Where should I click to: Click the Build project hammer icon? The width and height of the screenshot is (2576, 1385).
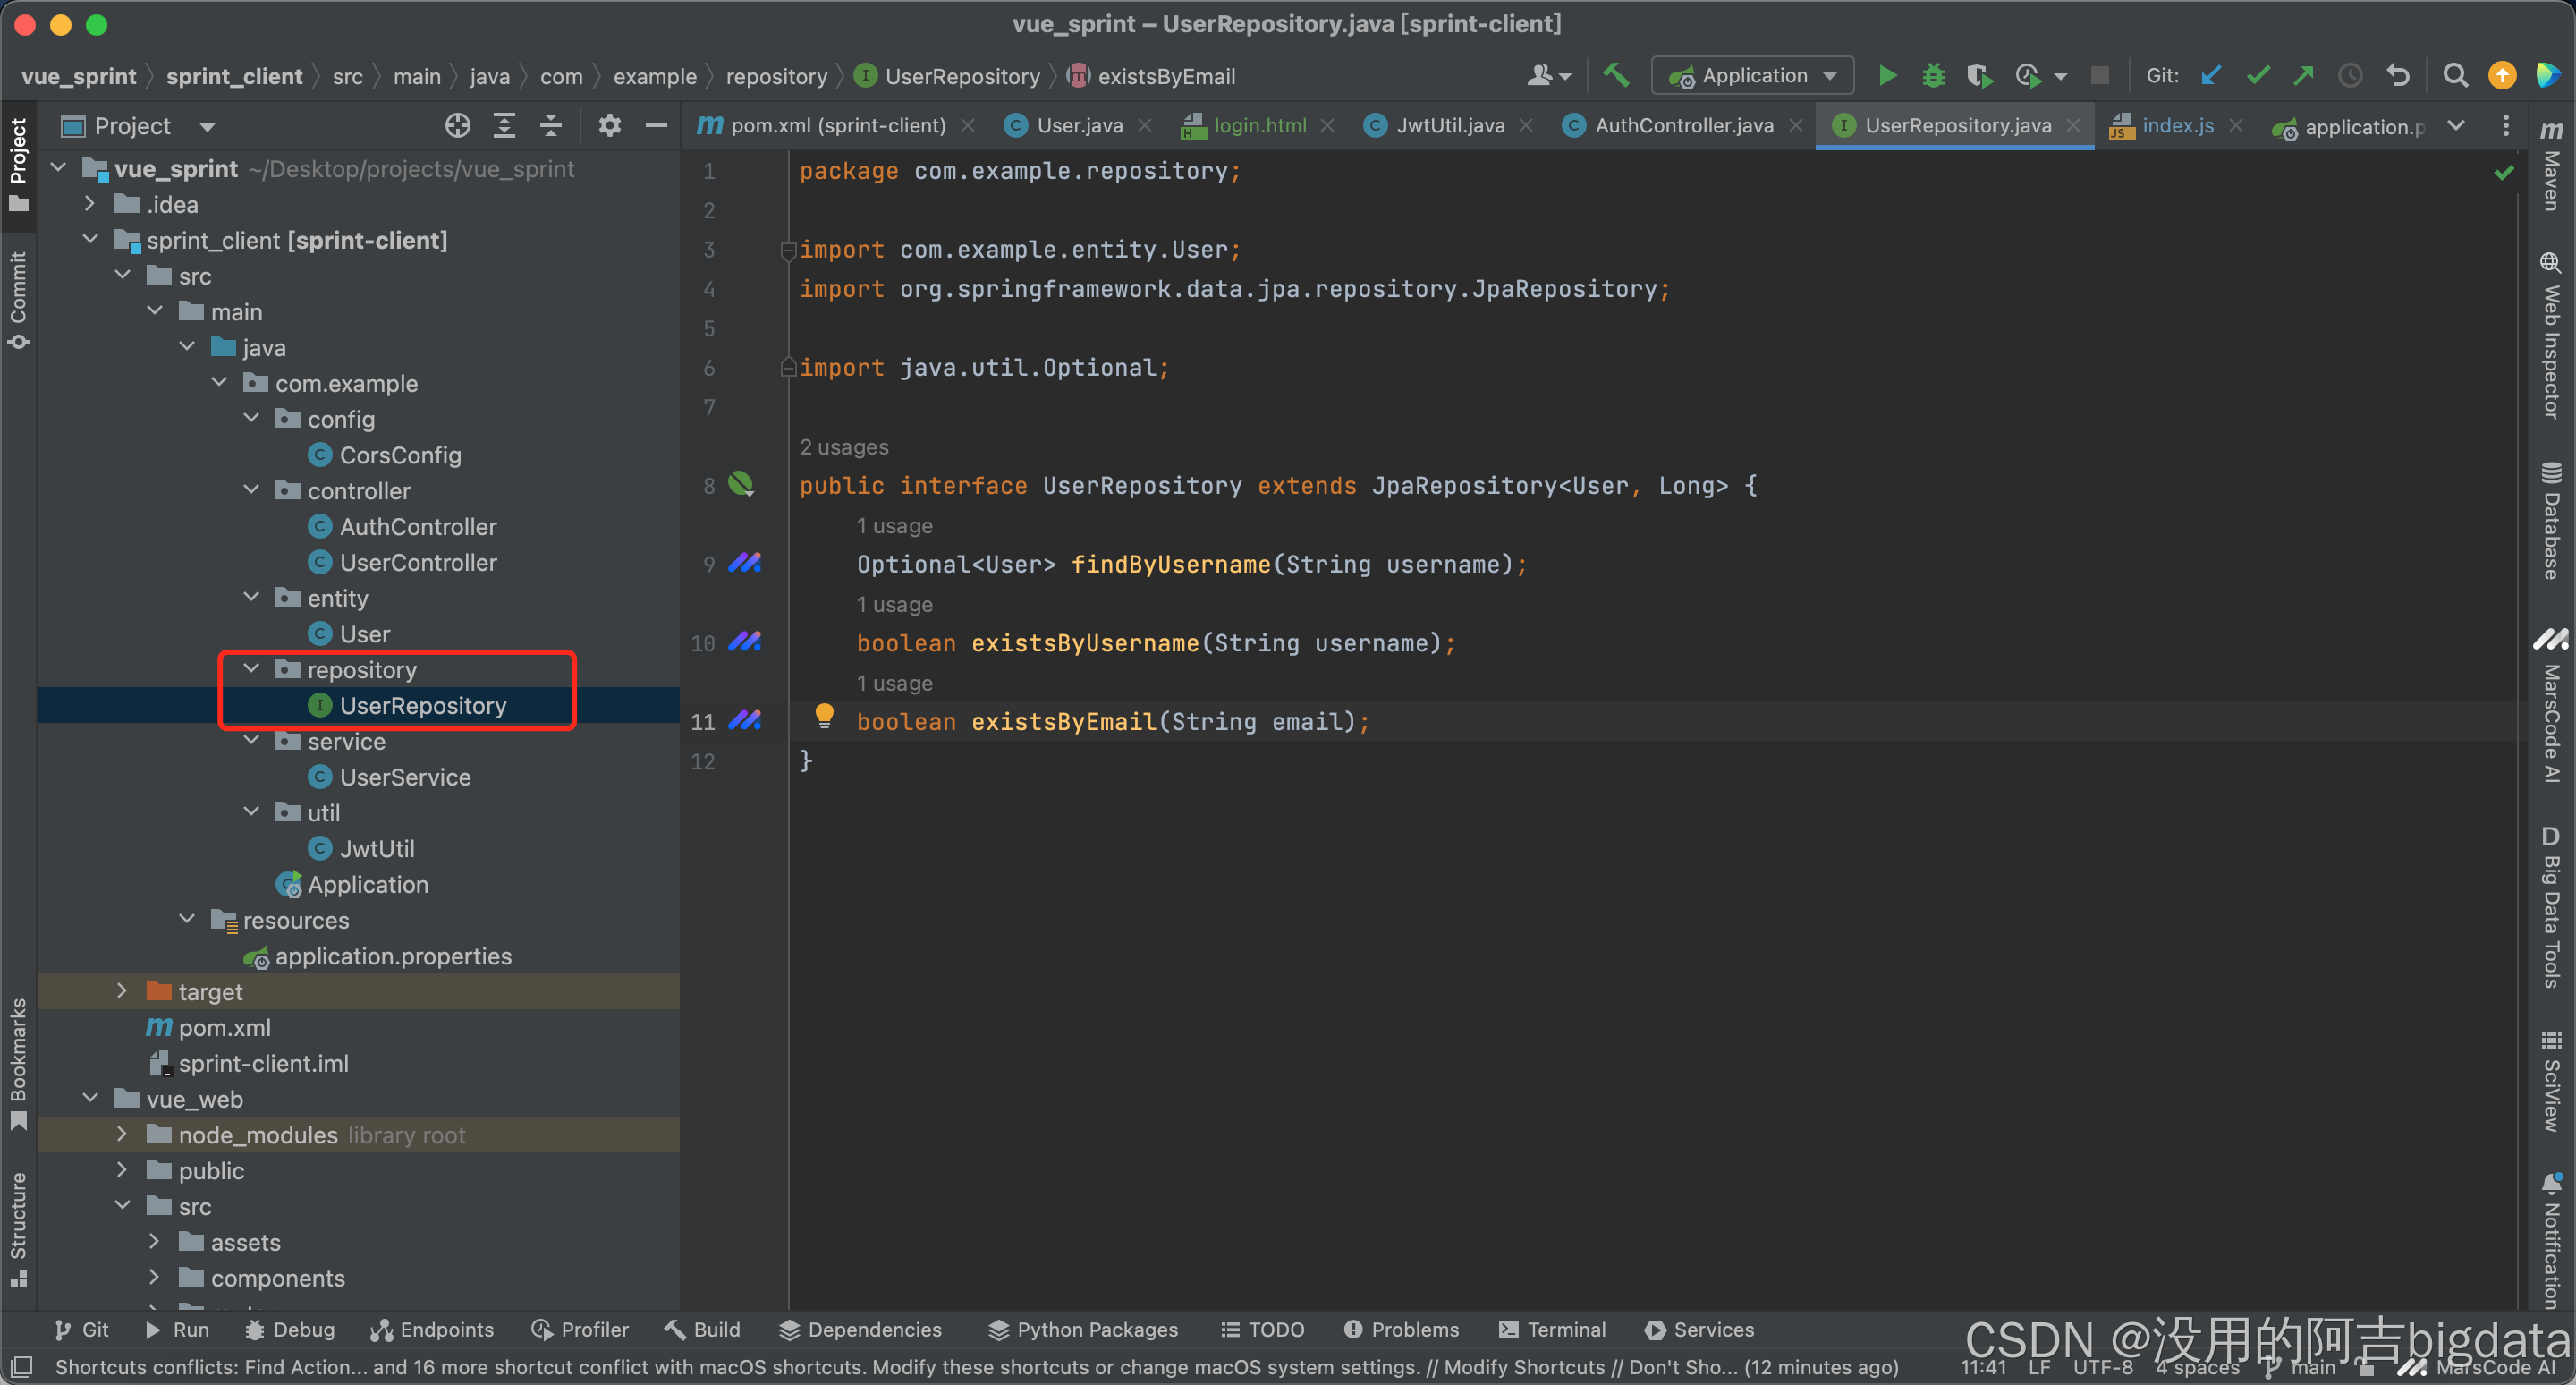(x=1616, y=76)
